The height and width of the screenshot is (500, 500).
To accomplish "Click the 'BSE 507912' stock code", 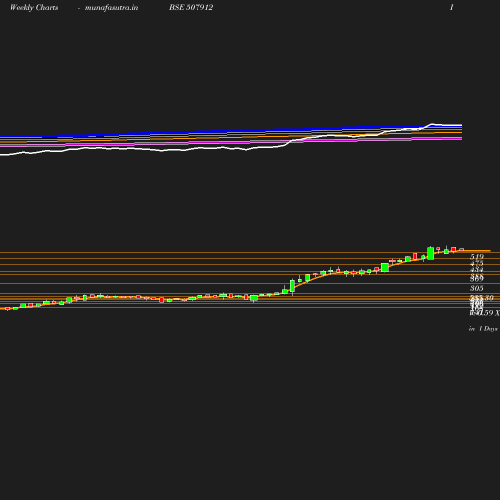I will [x=191, y=7].
